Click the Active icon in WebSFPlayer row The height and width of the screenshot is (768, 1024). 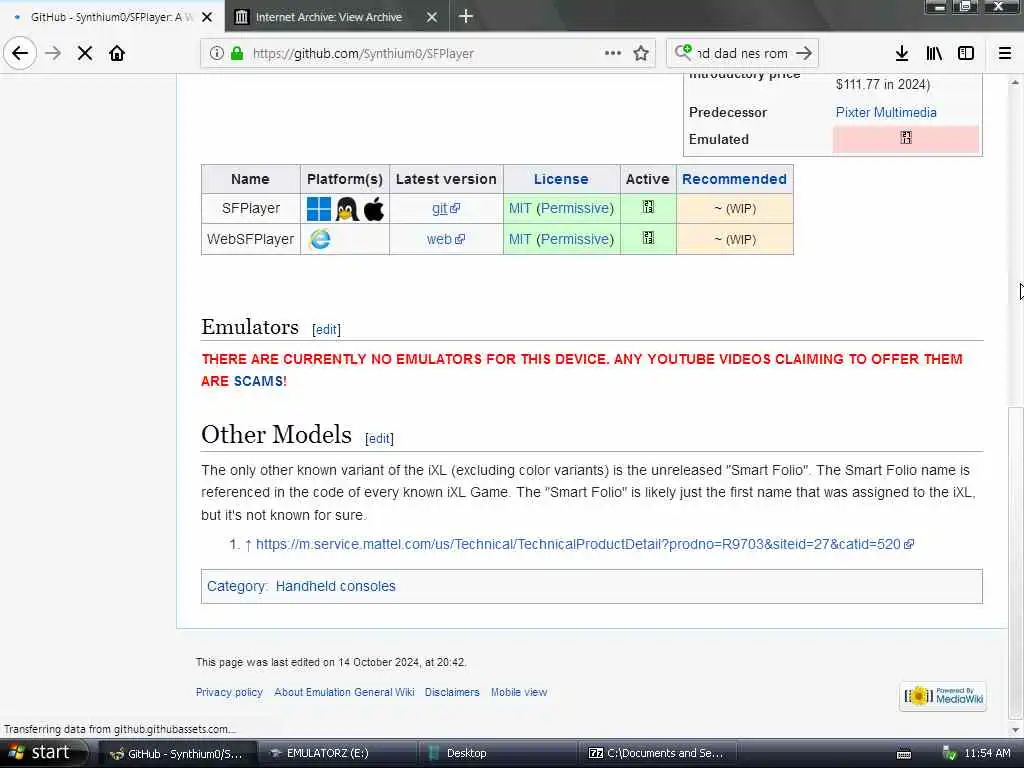click(648, 238)
